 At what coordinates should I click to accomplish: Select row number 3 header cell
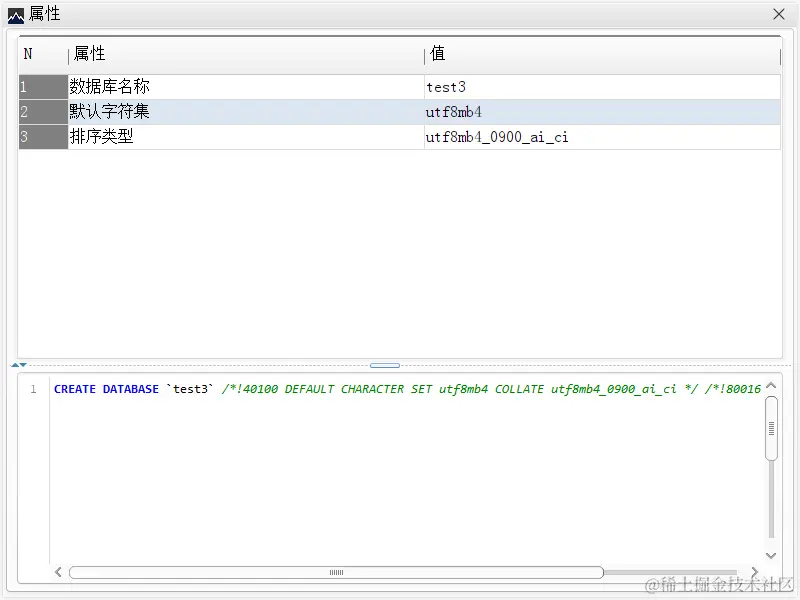tap(43, 137)
